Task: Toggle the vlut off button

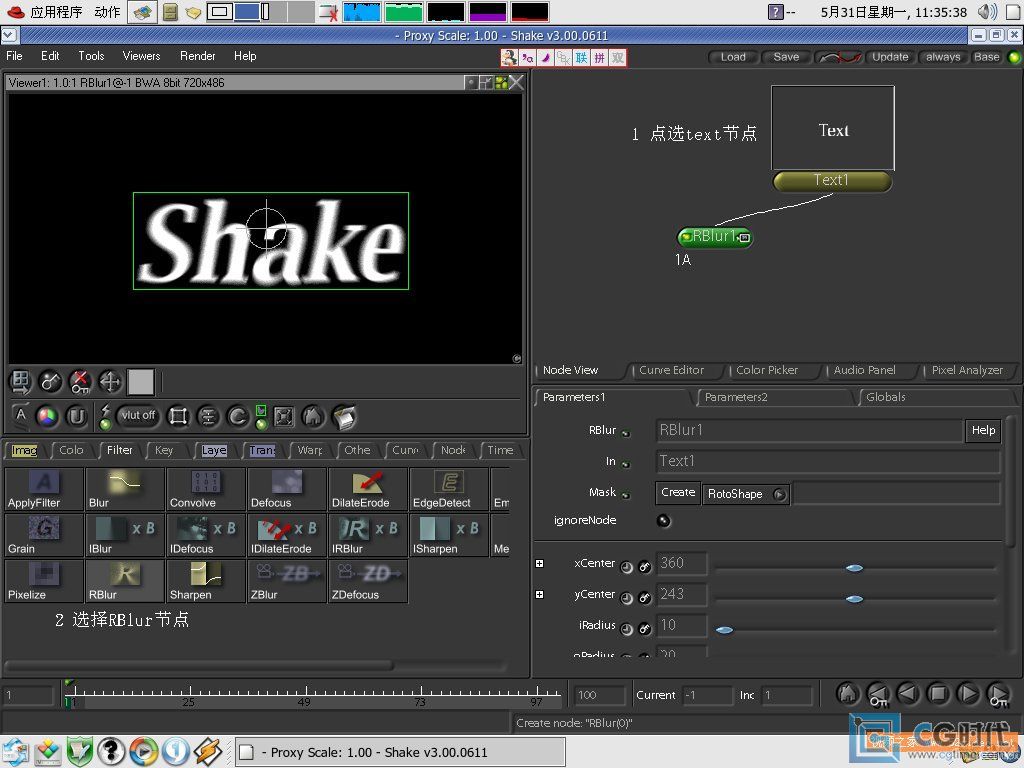Action: [138, 415]
